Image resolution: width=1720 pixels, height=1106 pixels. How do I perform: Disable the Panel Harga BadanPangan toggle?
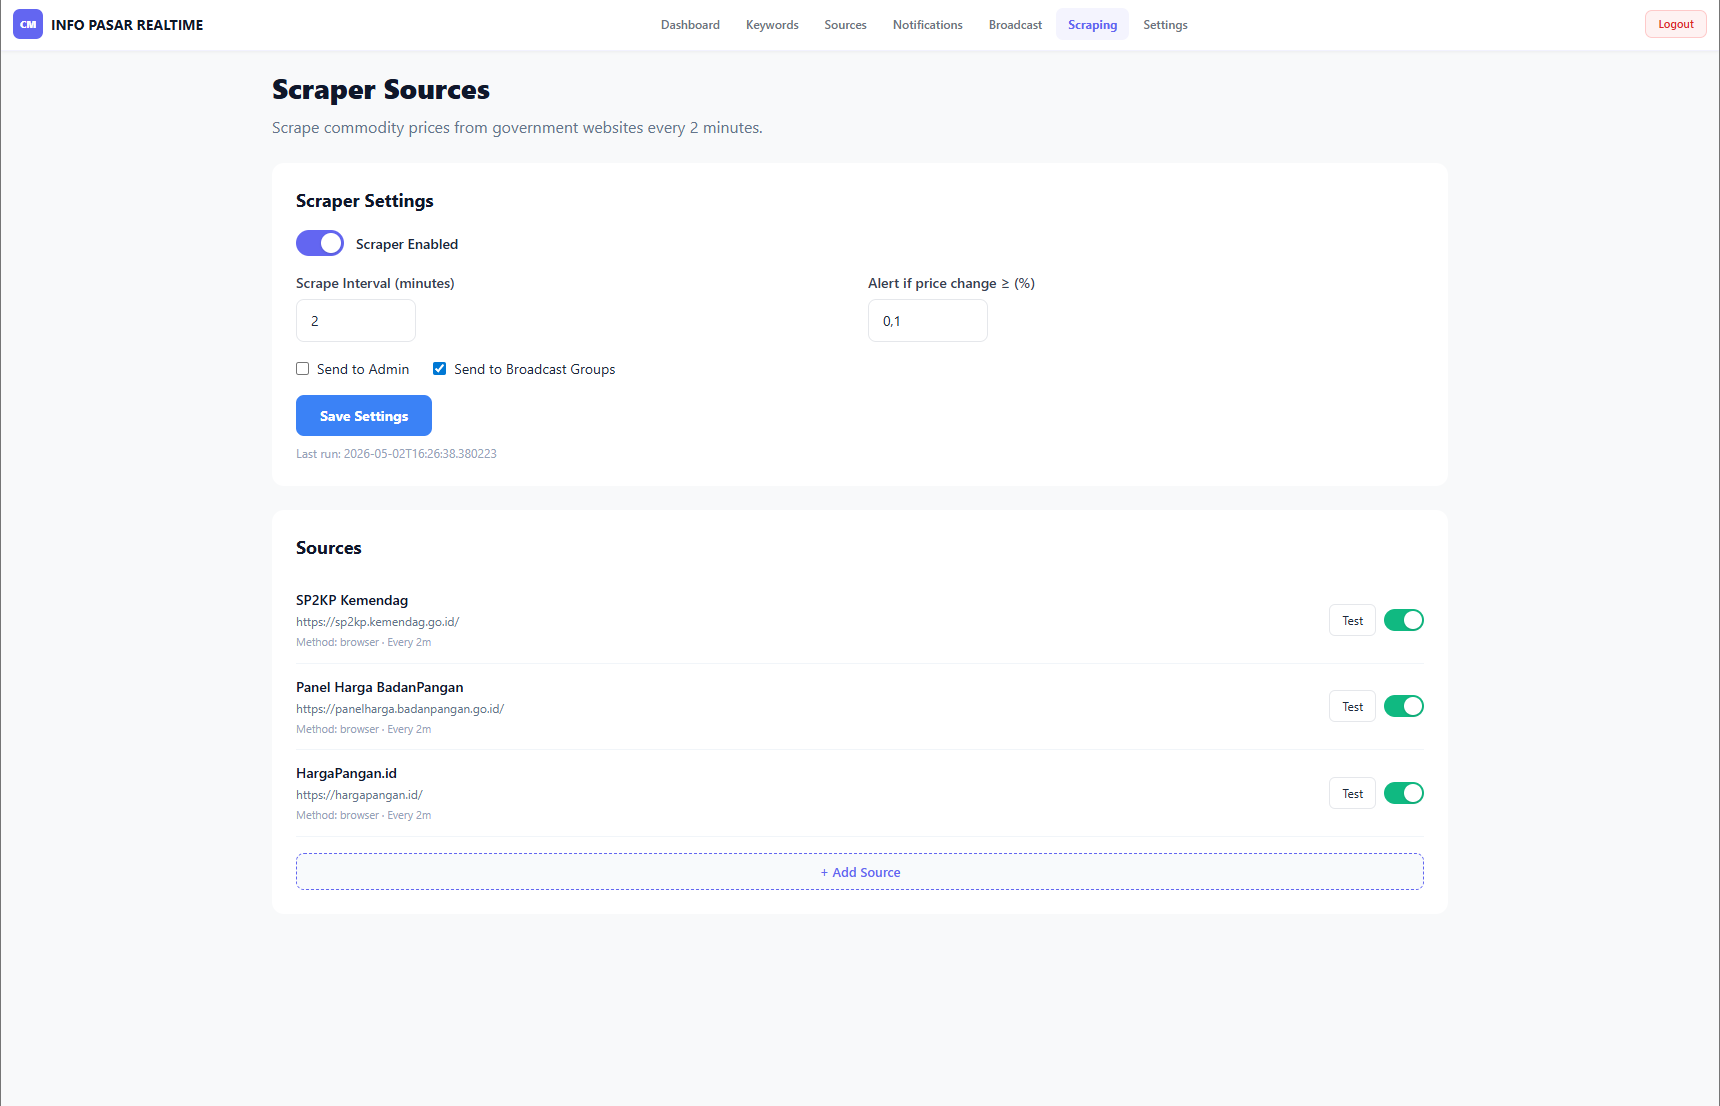(x=1404, y=706)
